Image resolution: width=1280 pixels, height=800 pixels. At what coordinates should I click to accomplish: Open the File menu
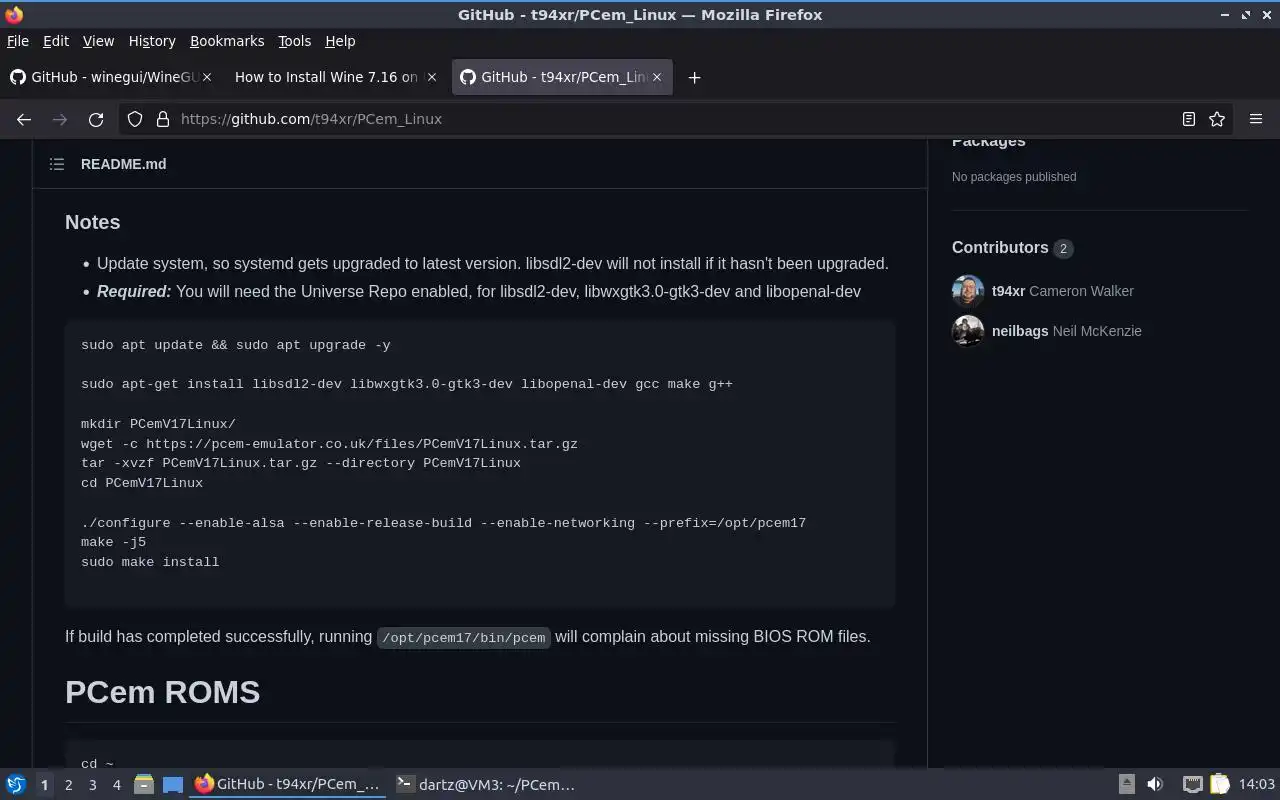[x=18, y=41]
